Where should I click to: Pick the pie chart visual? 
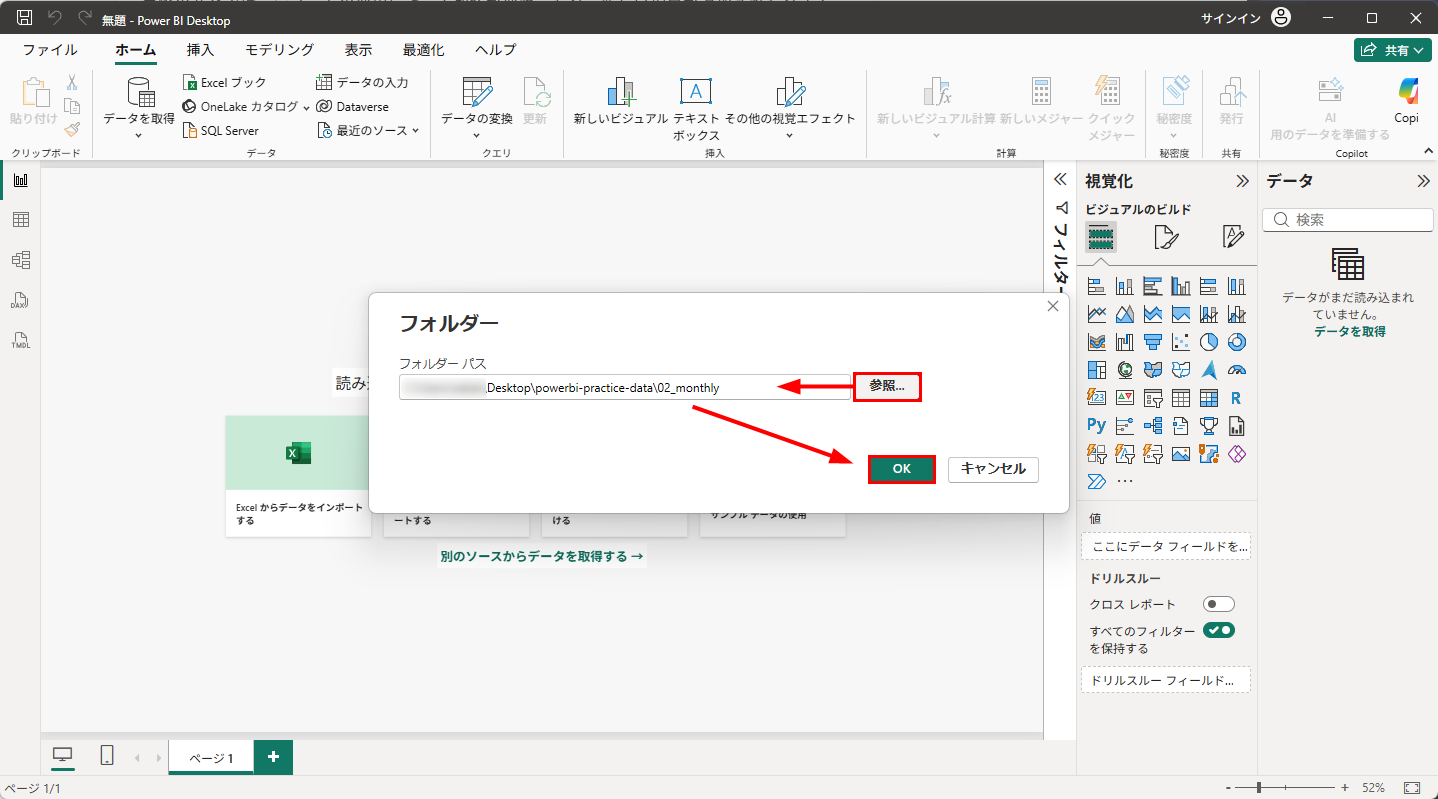[x=1208, y=342]
